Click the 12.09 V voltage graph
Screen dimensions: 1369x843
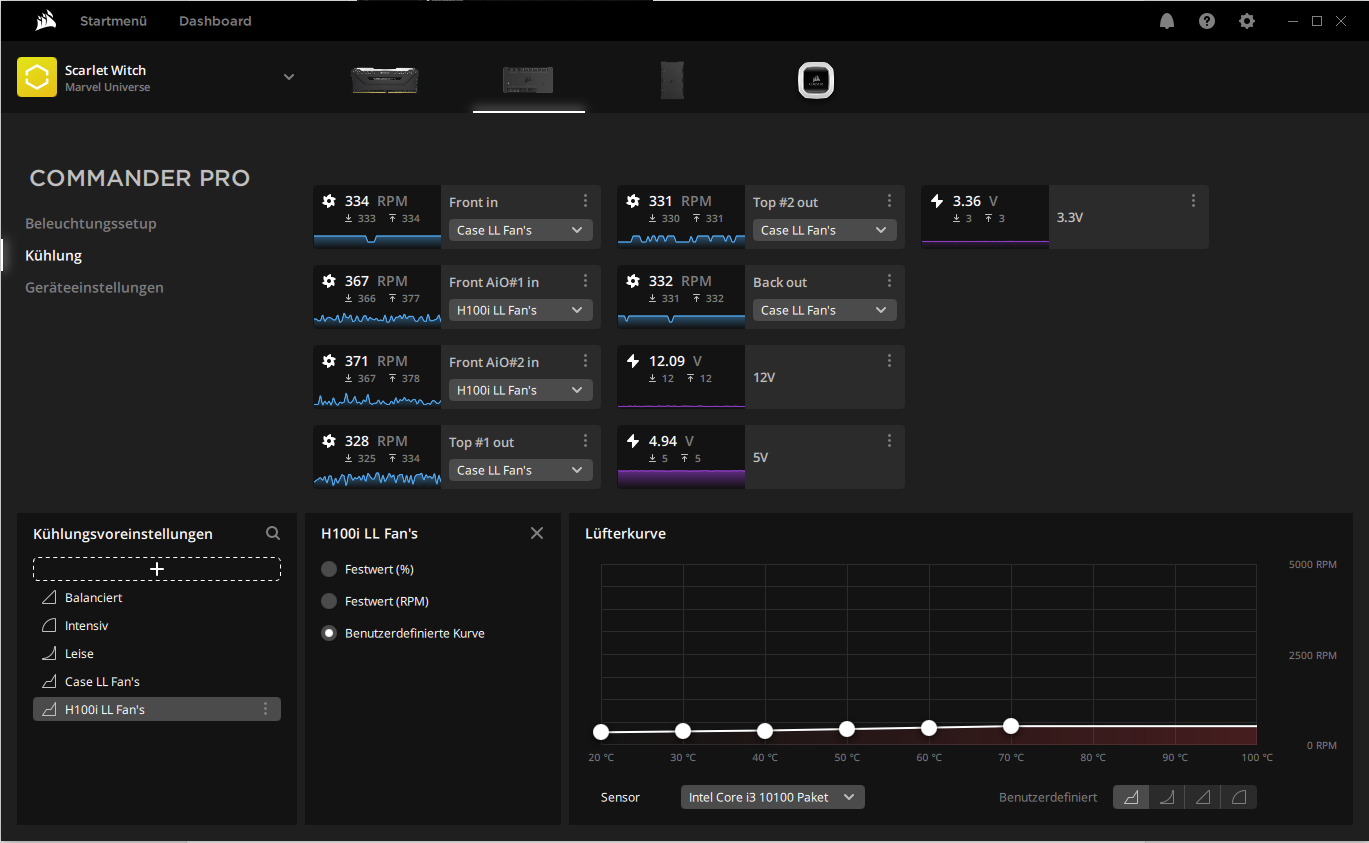click(x=681, y=377)
